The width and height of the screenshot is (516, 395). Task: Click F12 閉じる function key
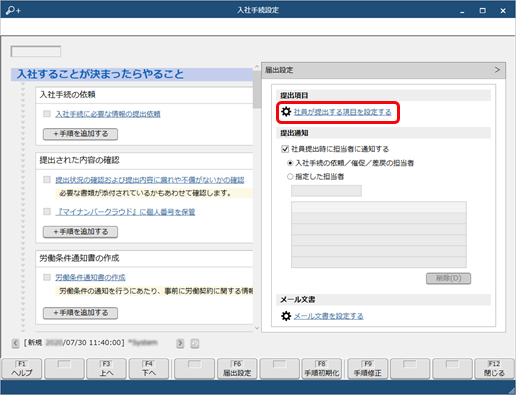tap(494, 369)
